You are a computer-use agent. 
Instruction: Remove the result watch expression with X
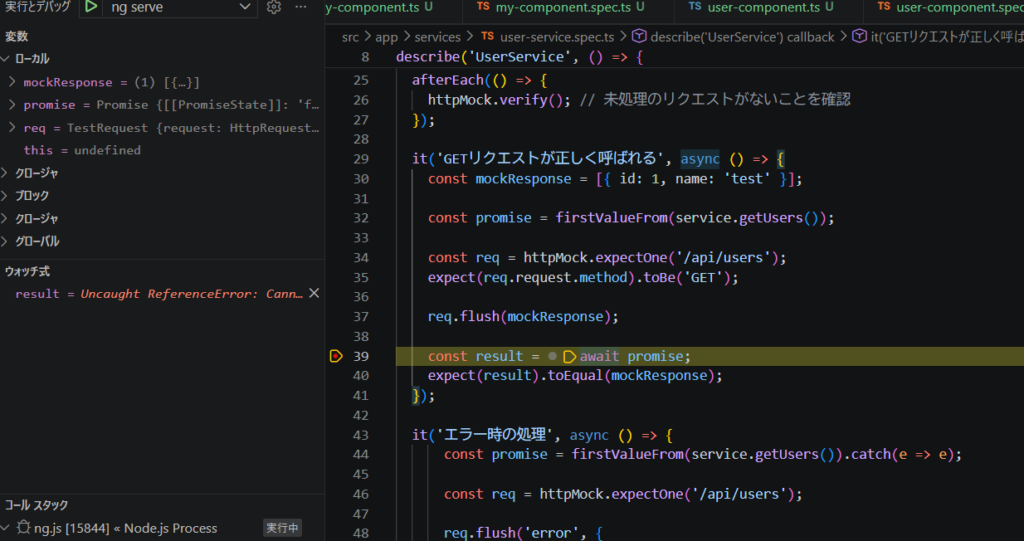pos(313,294)
